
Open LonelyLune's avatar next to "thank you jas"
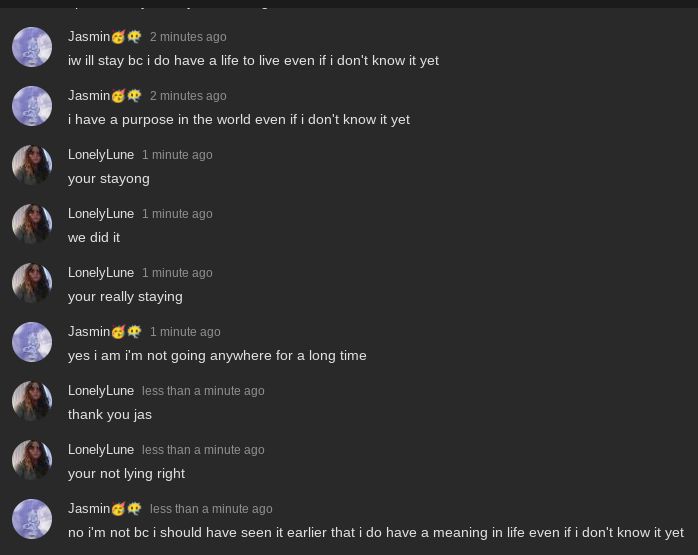[32, 401]
